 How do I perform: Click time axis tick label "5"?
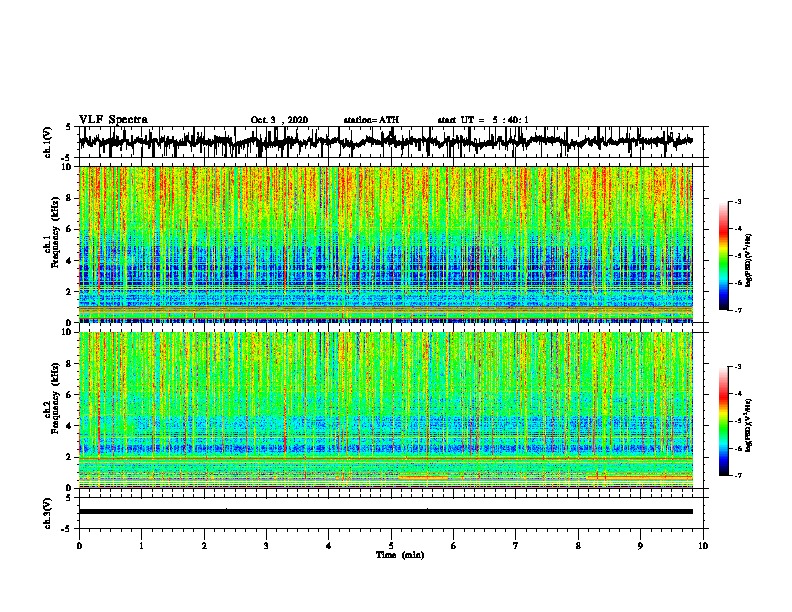[x=391, y=546]
